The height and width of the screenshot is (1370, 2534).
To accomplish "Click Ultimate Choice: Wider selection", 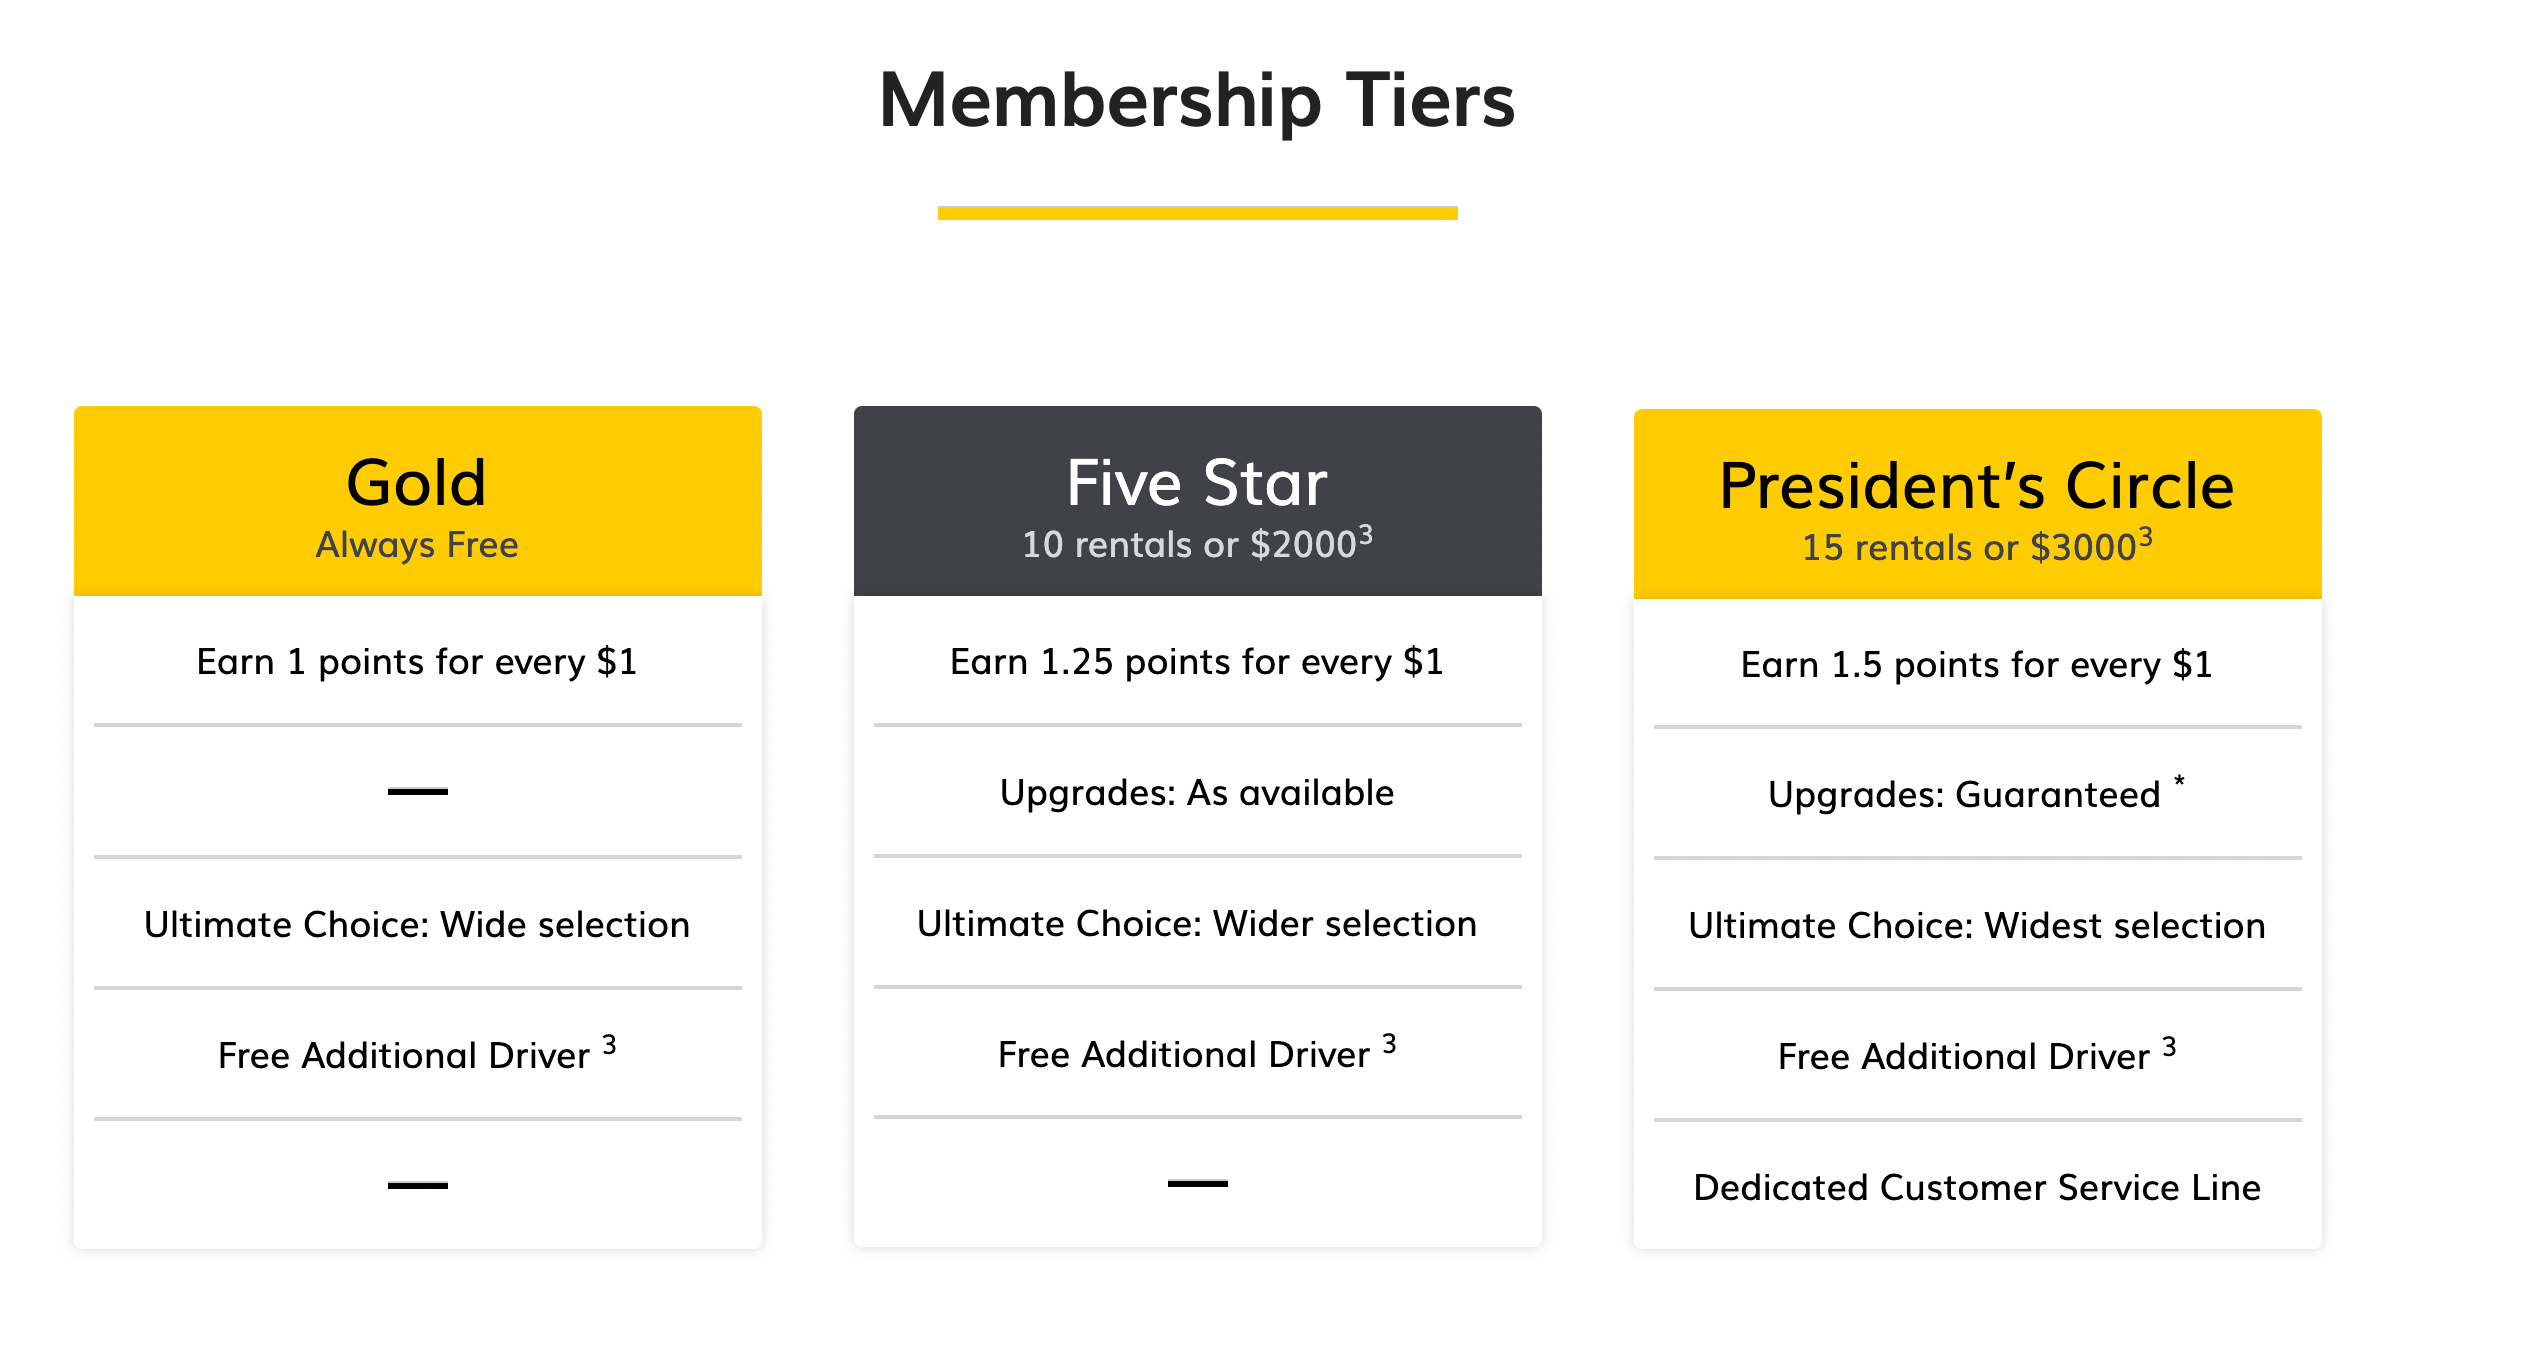I will click(1197, 924).
